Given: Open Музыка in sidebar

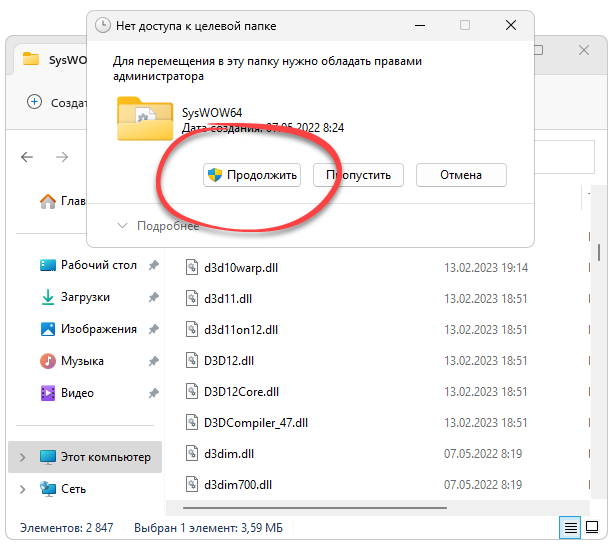Looking at the screenshot, I should click(72, 361).
